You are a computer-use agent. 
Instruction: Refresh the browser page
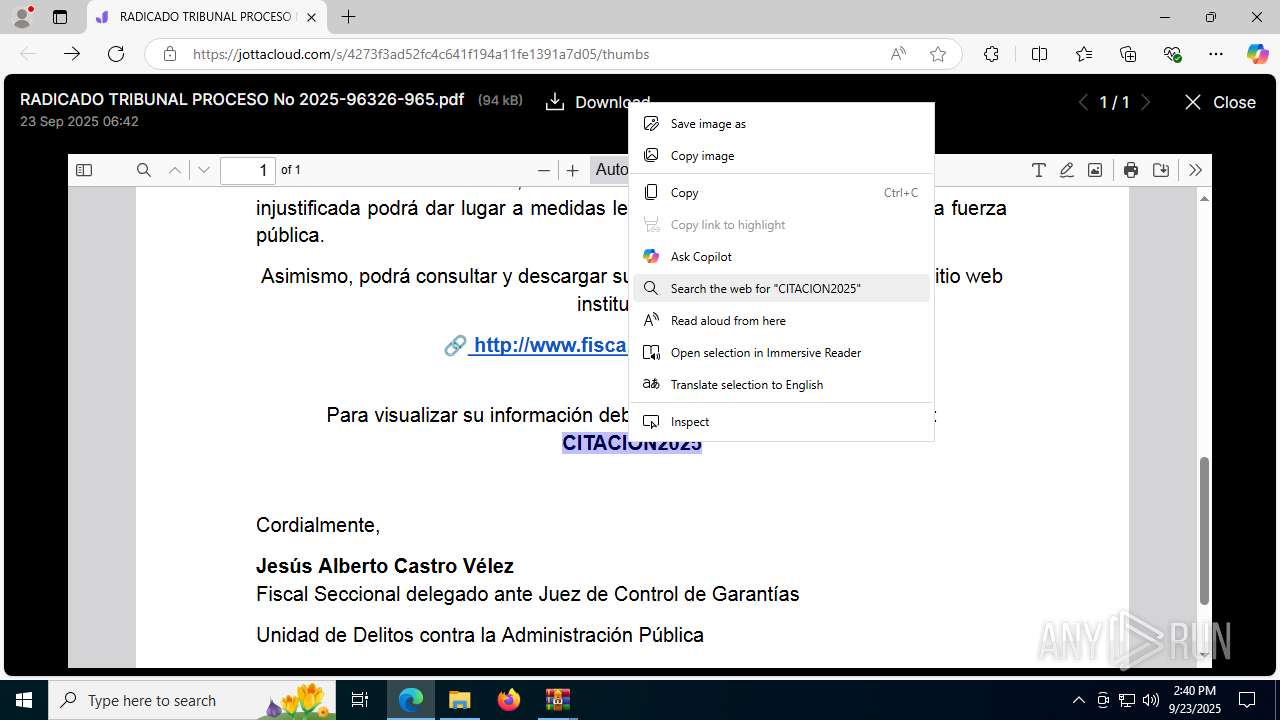click(116, 54)
